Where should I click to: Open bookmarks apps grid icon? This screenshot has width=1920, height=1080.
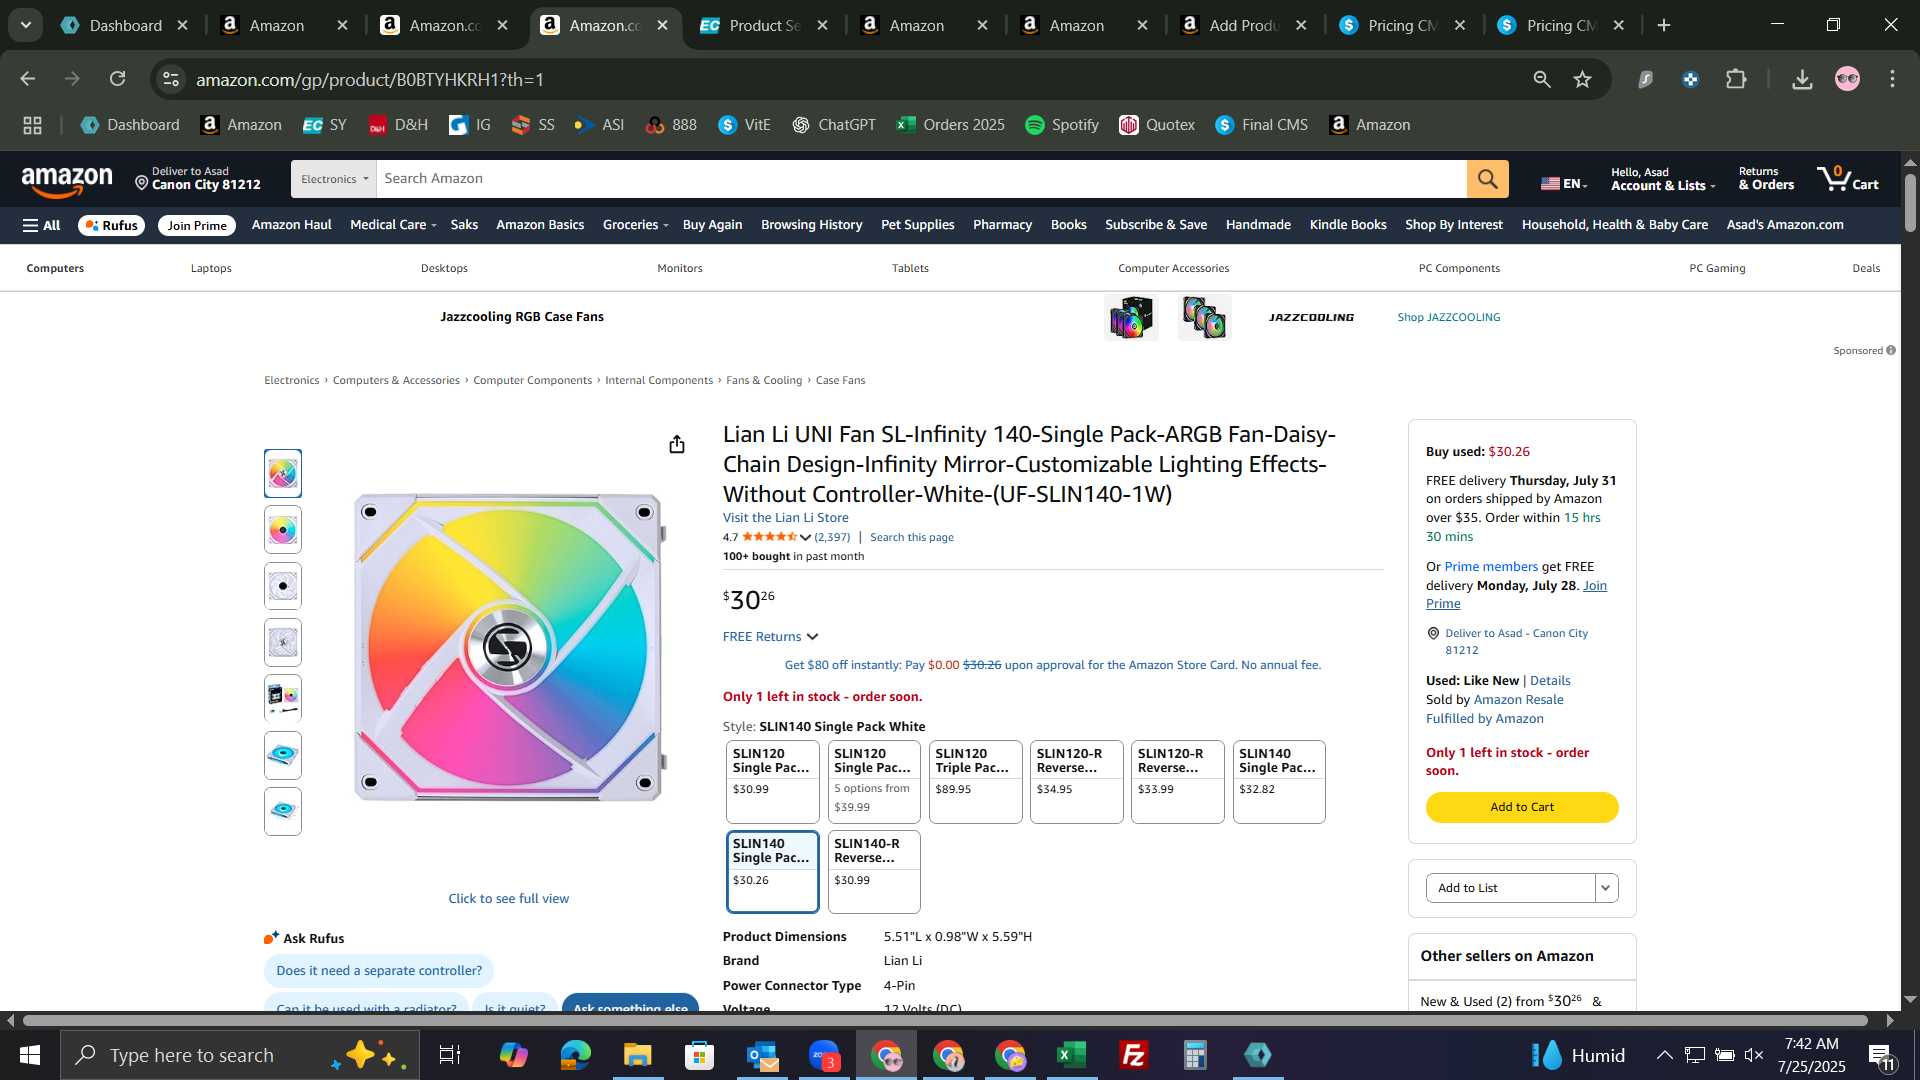[x=32, y=125]
